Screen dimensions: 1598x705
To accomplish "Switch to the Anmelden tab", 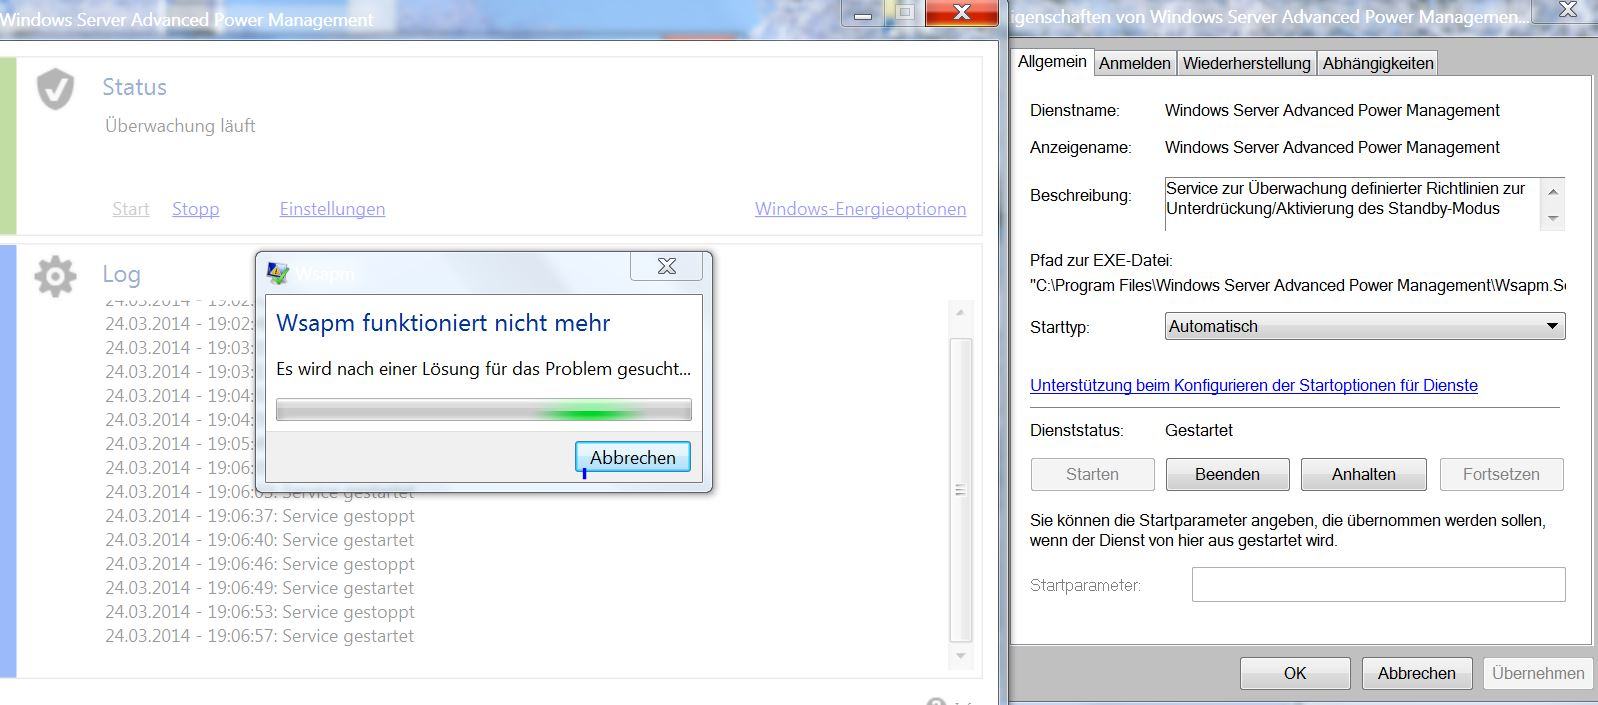I will [1135, 63].
